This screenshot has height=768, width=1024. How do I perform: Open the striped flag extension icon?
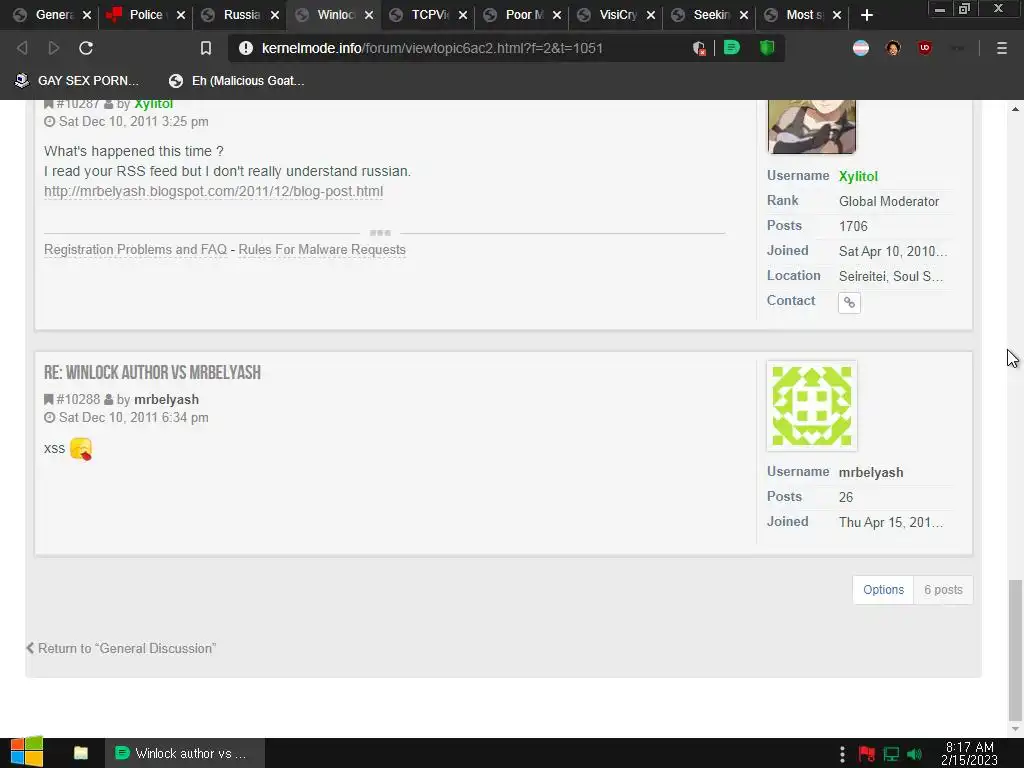[x=861, y=48]
